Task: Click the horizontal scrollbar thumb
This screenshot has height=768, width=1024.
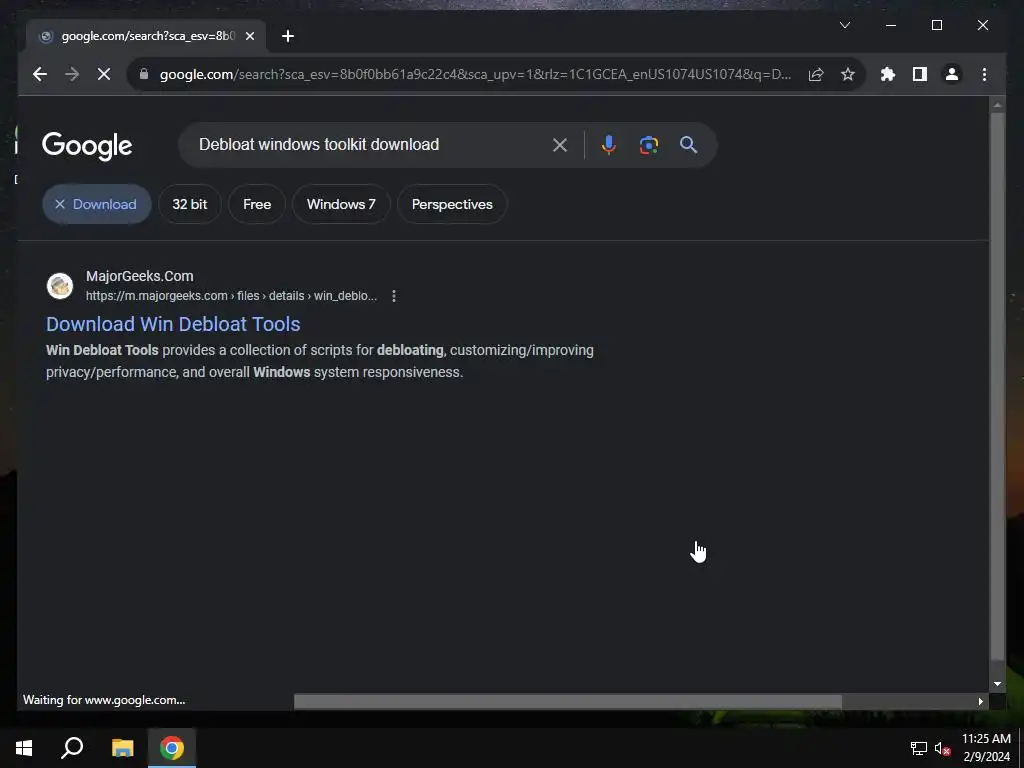Action: 568,701
